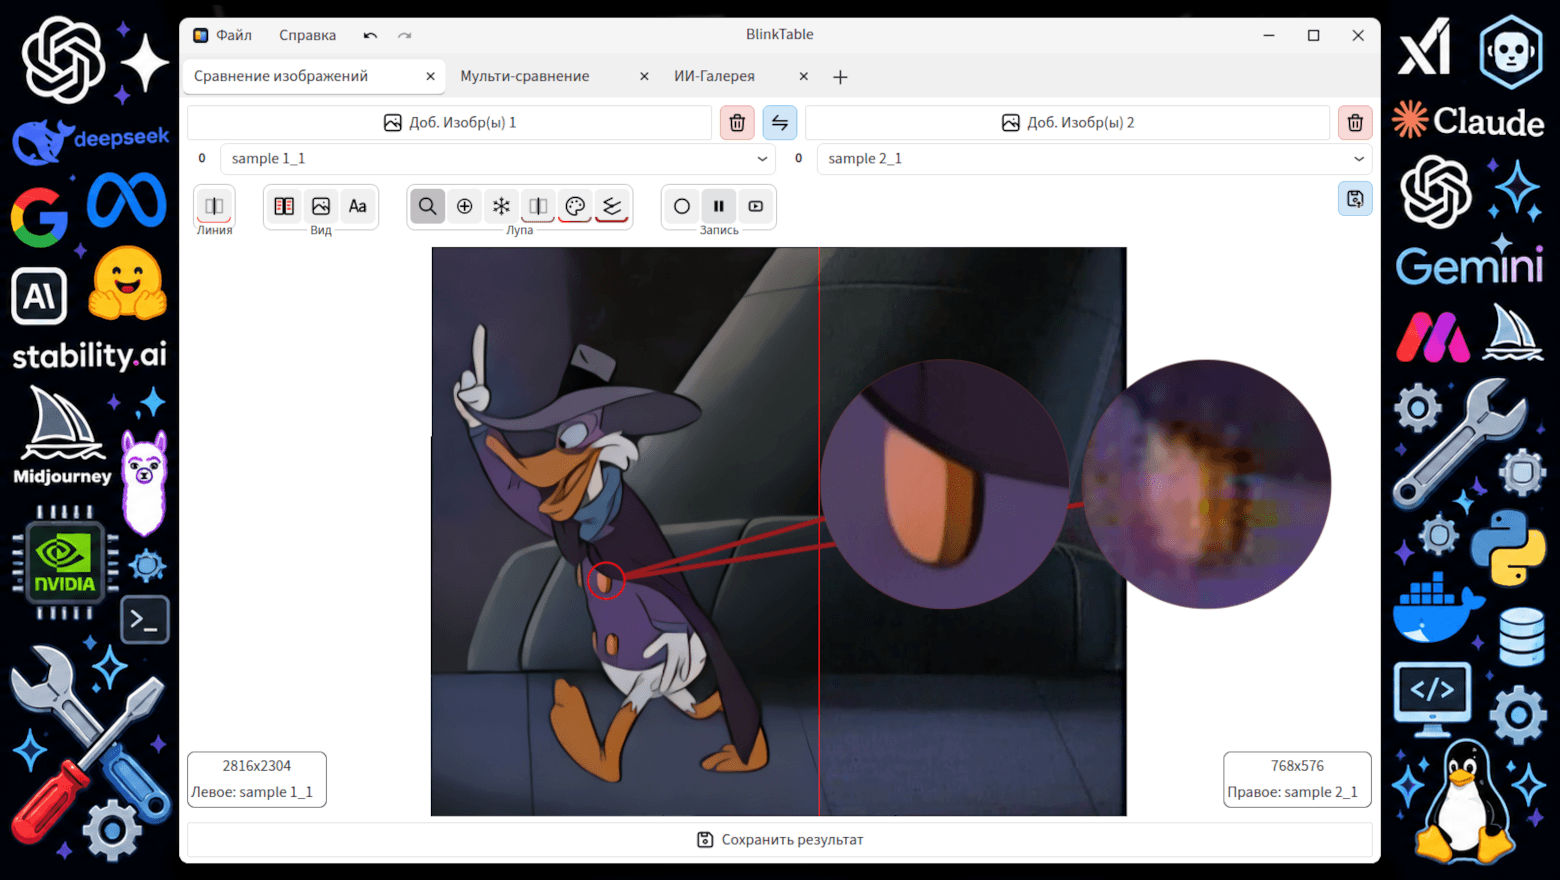
Task: Click the Aa text icon in Вид
Action: (x=357, y=206)
